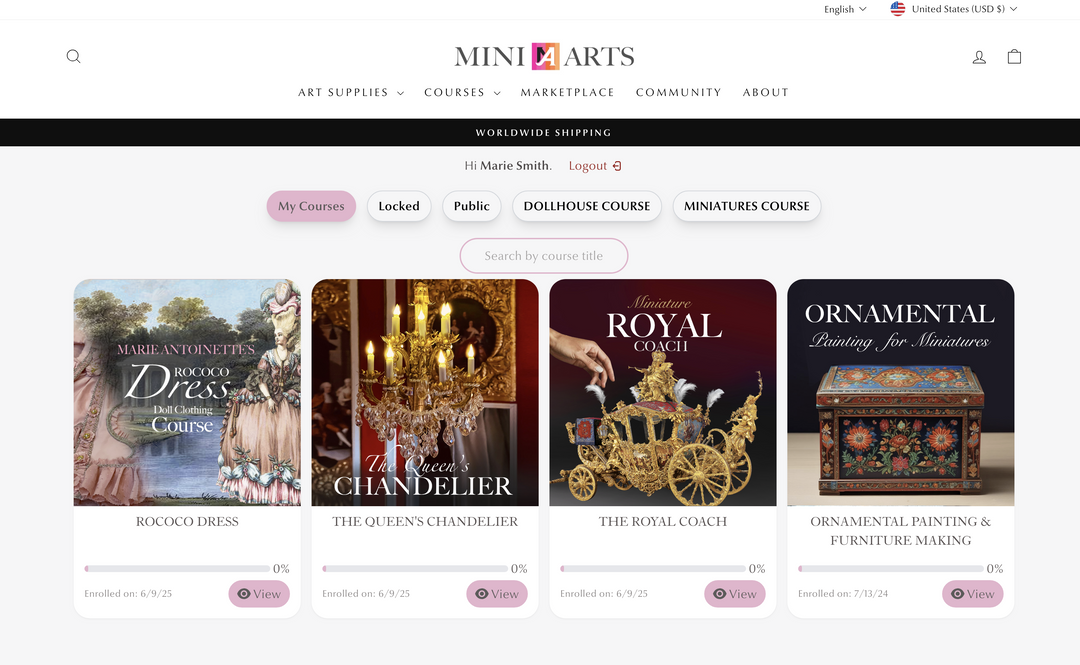Click the Ornamental Painting progress bar
1080x665 pixels.
(x=890, y=569)
